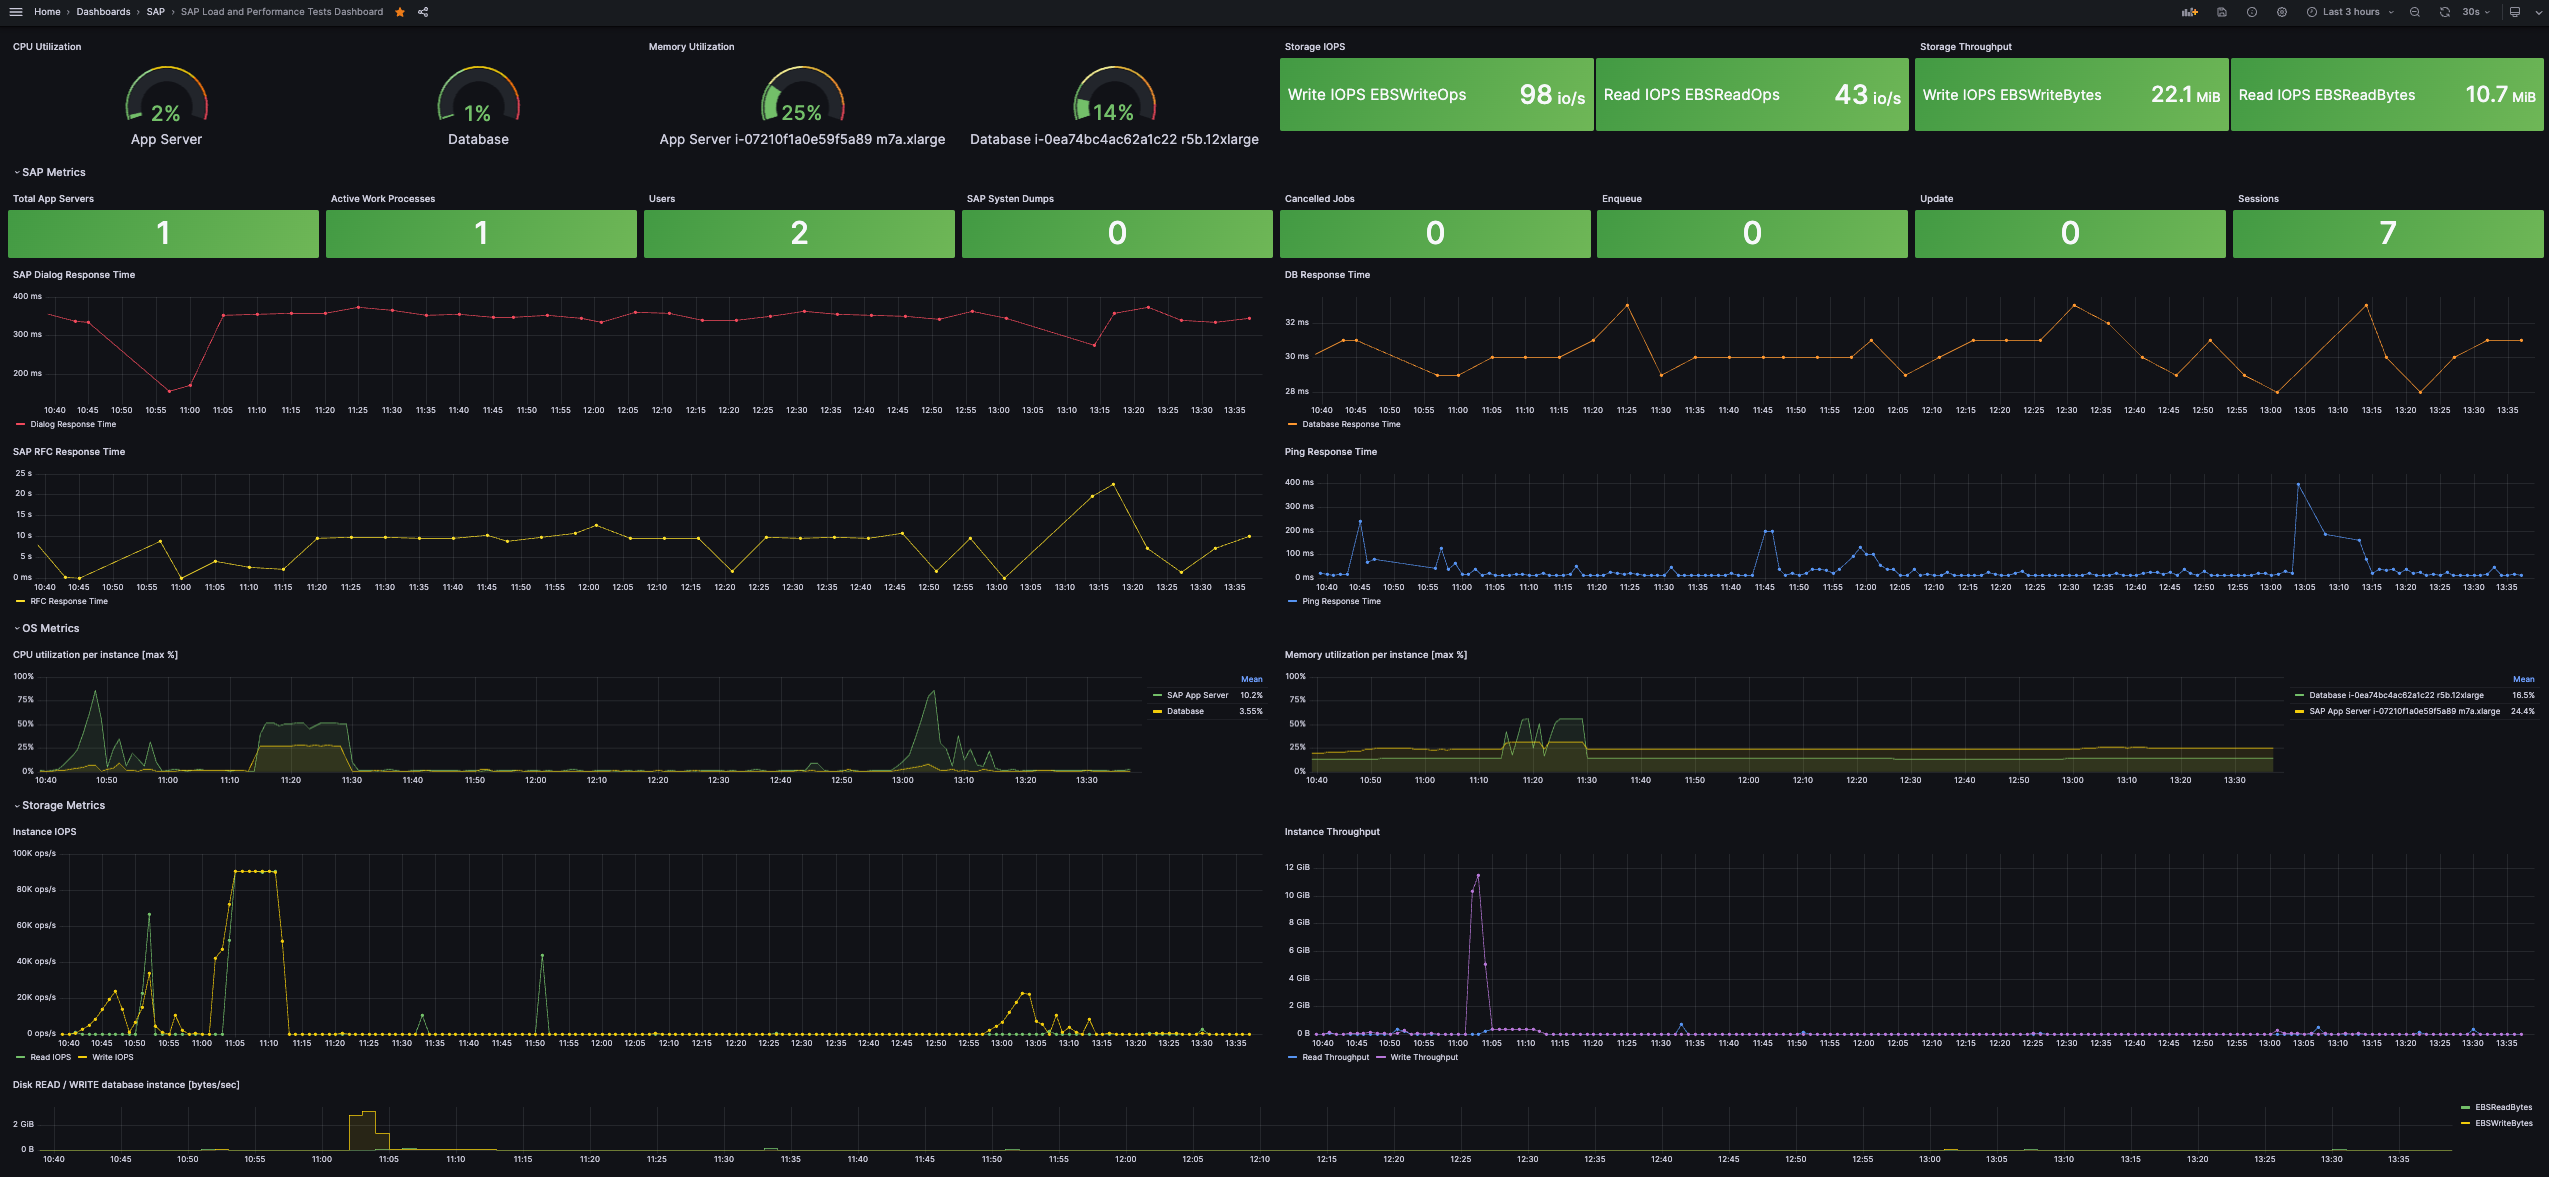The height and width of the screenshot is (1177, 2549).
Task: Toggle Read IOPS series in legend
Action: pyautogui.click(x=50, y=1057)
